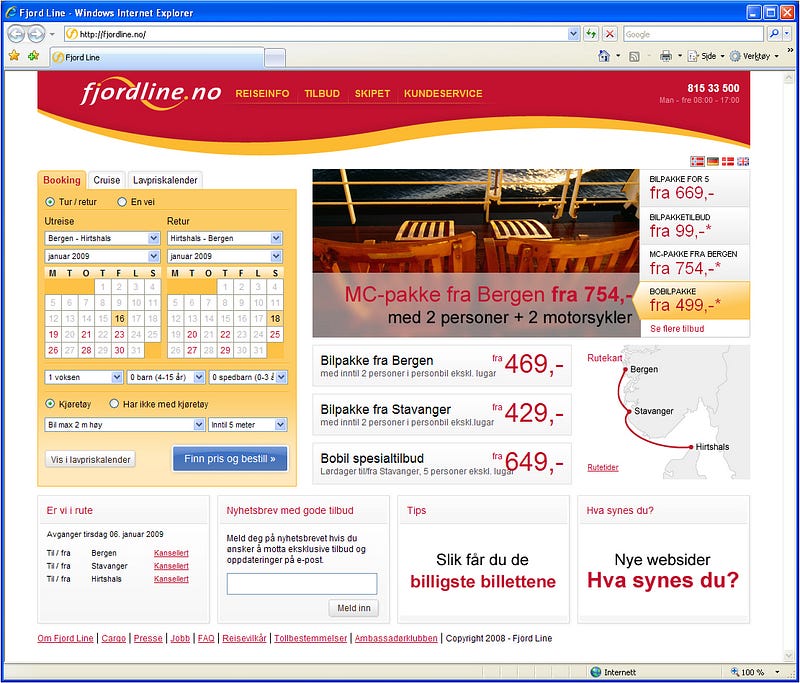The width and height of the screenshot is (800, 683).
Task: Open the address bar history dropdown arrow
Action: [x=573, y=34]
